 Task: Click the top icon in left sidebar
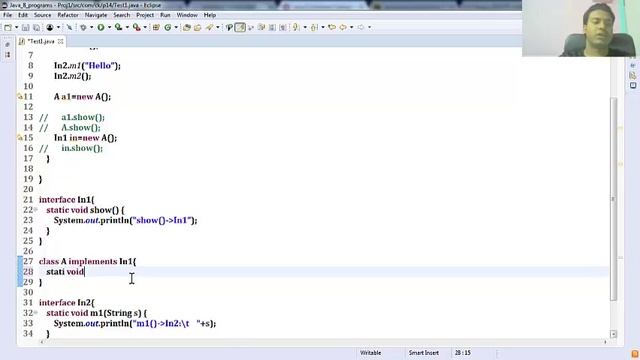coord(7,44)
